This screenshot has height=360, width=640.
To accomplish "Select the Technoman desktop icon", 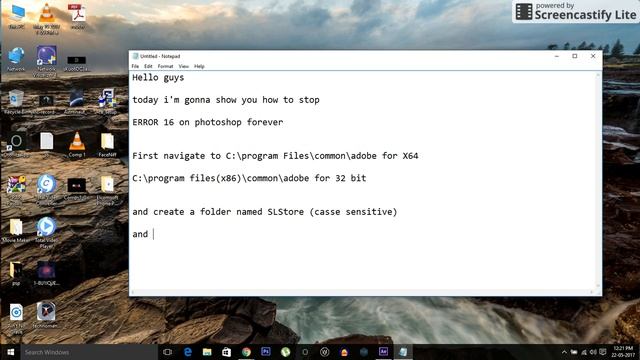I will [x=46, y=315].
